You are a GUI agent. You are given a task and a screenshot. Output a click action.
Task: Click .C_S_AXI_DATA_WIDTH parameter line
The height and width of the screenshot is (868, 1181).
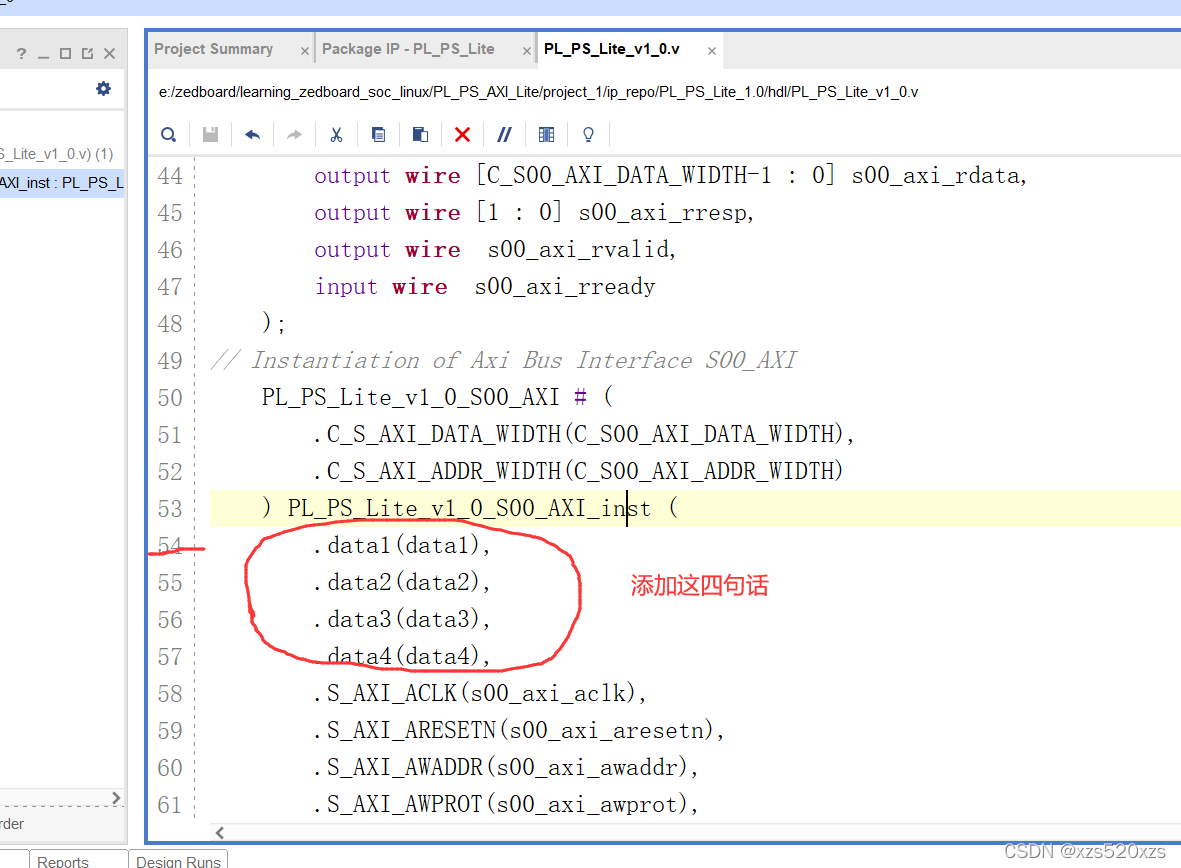[584, 435]
